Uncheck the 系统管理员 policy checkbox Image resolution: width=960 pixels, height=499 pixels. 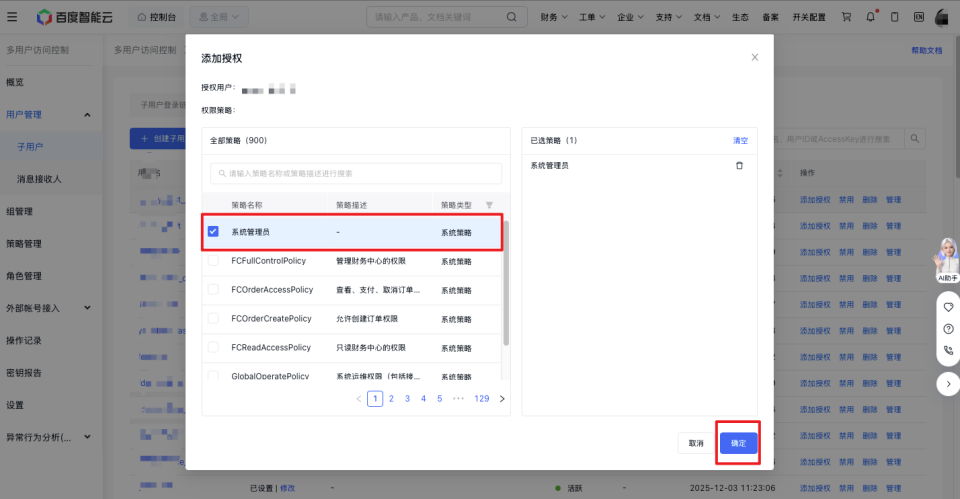pyautogui.click(x=213, y=232)
